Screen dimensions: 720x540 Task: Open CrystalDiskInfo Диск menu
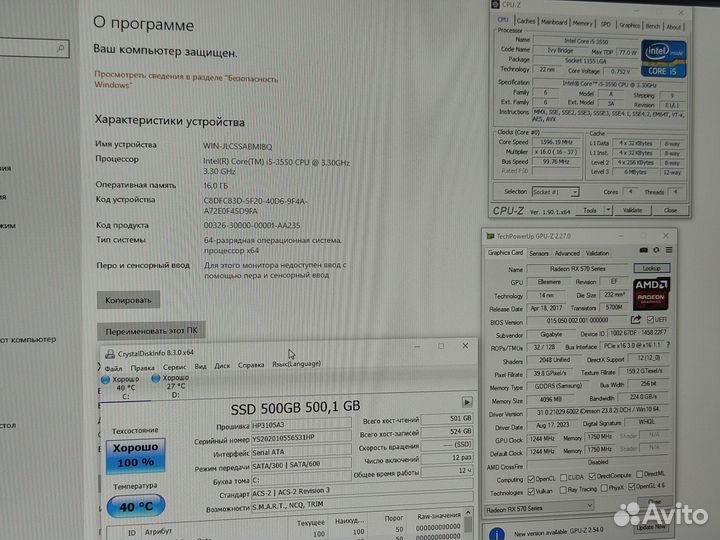[x=222, y=366]
